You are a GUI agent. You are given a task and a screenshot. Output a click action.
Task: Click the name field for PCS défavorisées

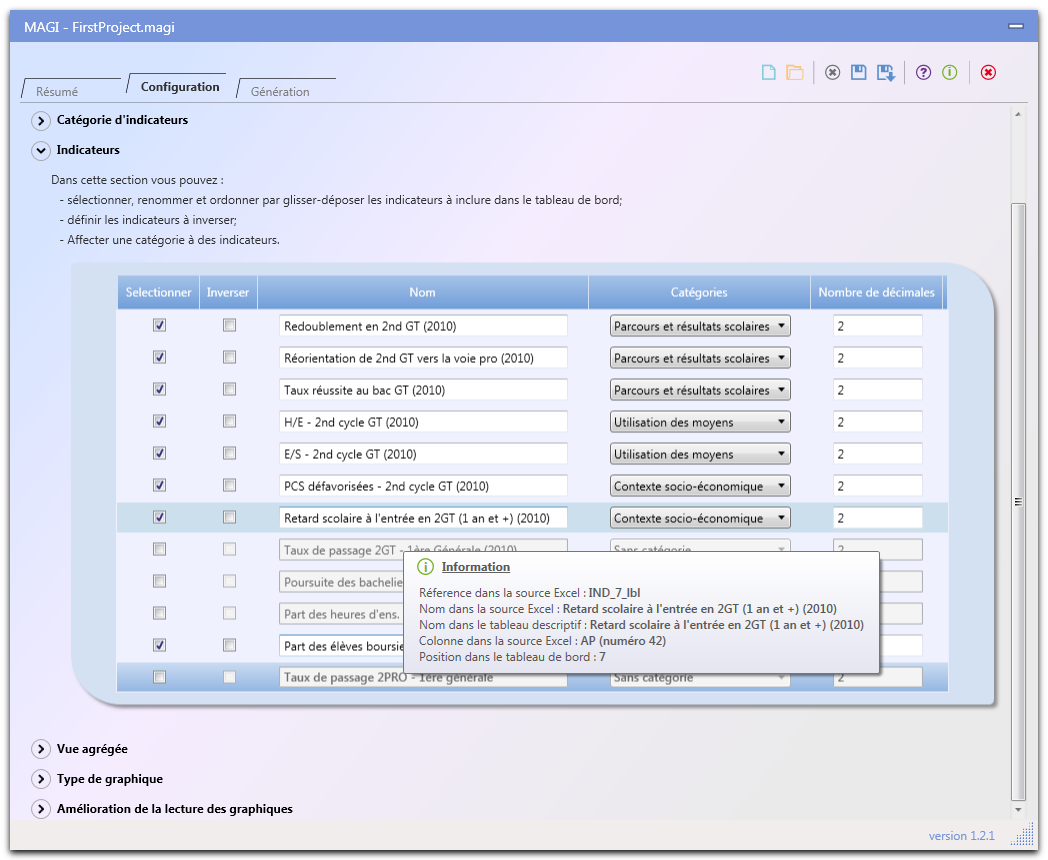click(x=423, y=486)
